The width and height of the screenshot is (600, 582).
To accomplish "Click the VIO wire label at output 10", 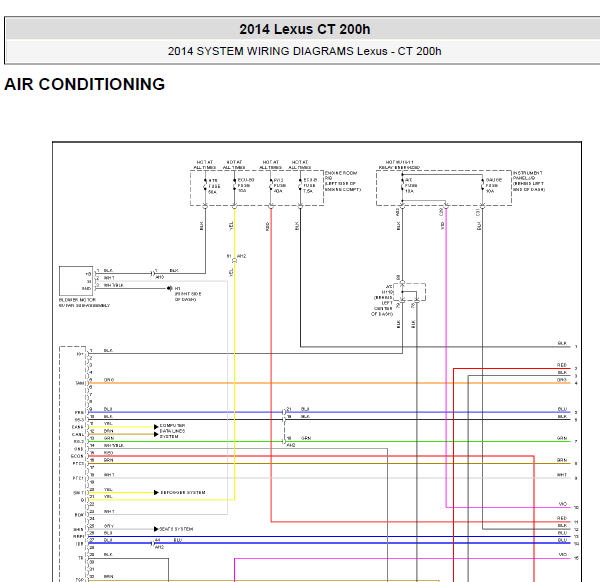I will click(563, 504).
